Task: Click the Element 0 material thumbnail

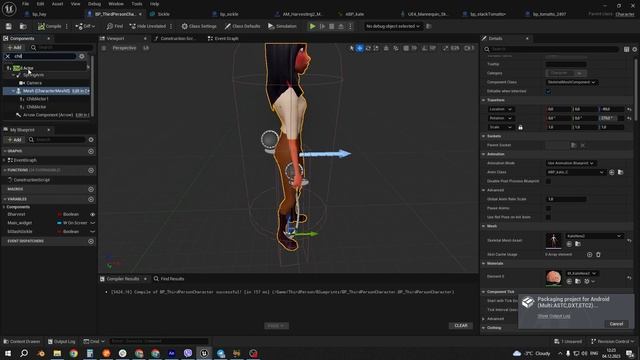Action: coord(553,278)
